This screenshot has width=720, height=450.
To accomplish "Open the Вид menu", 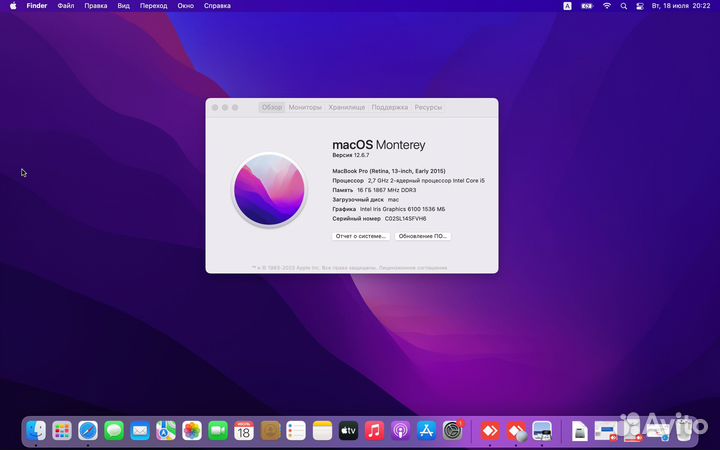I will [124, 6].
